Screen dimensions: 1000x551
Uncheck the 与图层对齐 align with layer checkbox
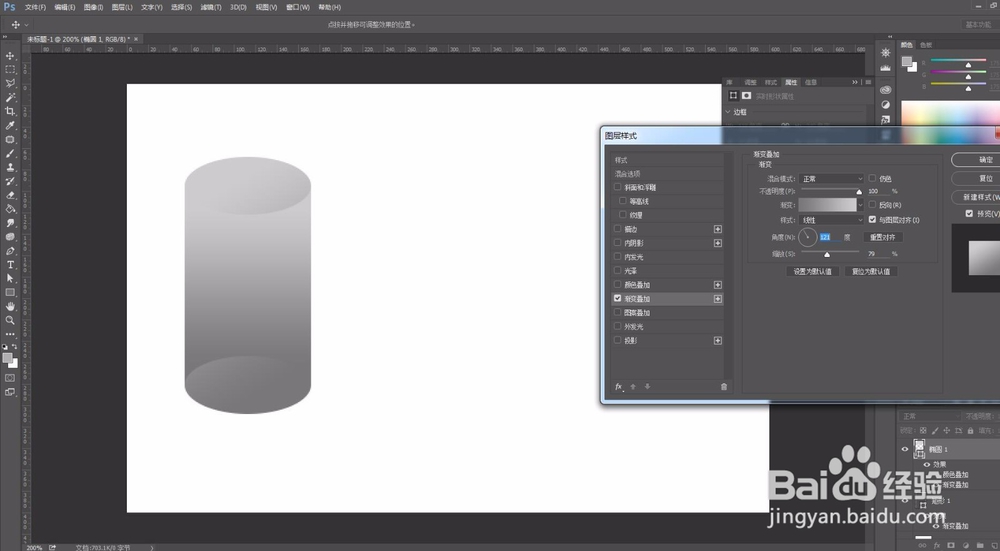coord(872,219)
